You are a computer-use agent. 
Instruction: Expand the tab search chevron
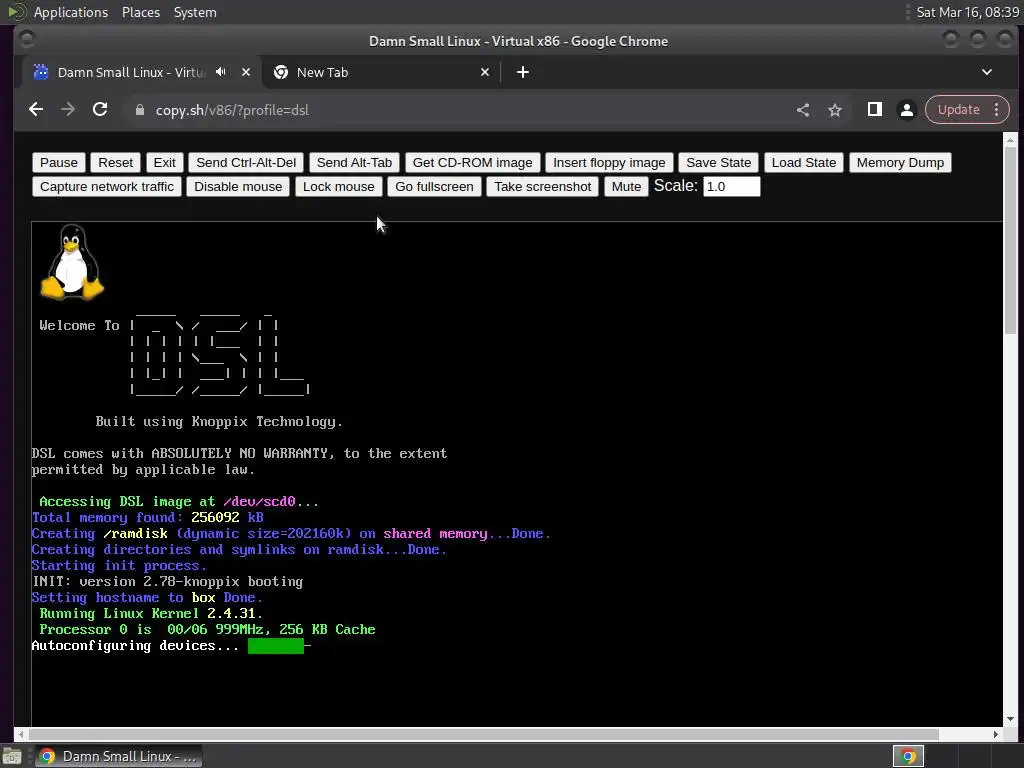click(x=987, y=72)
